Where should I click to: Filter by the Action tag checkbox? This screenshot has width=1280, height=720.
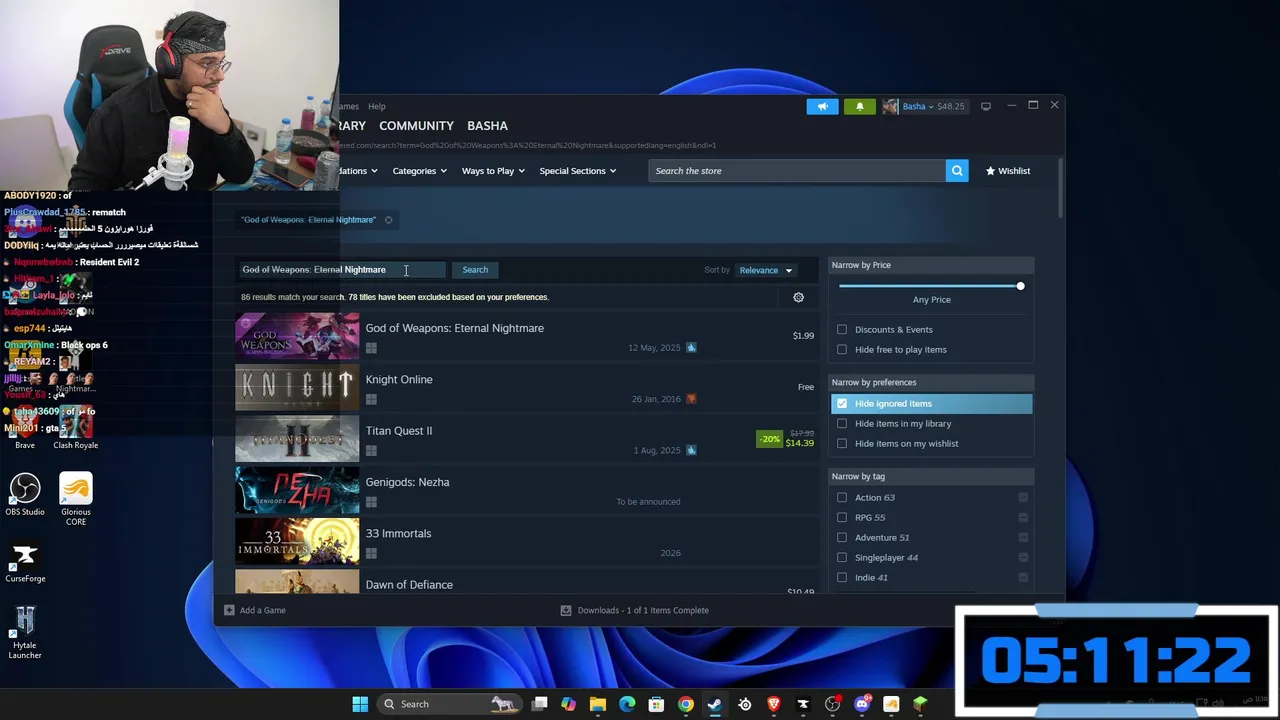(842, 497)
